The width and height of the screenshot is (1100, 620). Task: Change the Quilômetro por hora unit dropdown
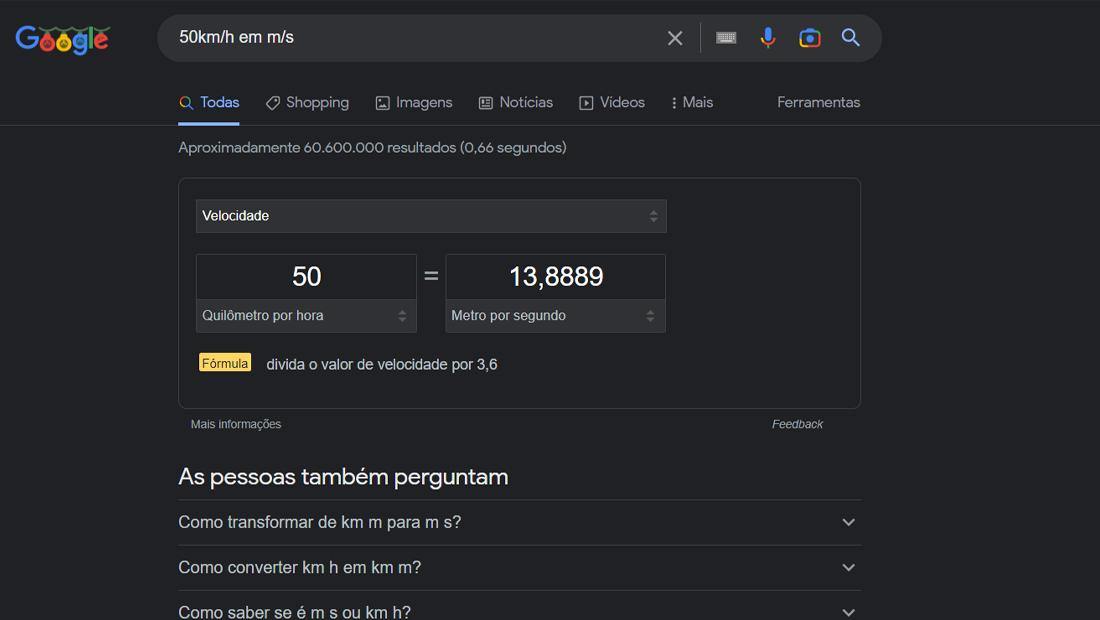pyautogui.click(x=306, y=316)
